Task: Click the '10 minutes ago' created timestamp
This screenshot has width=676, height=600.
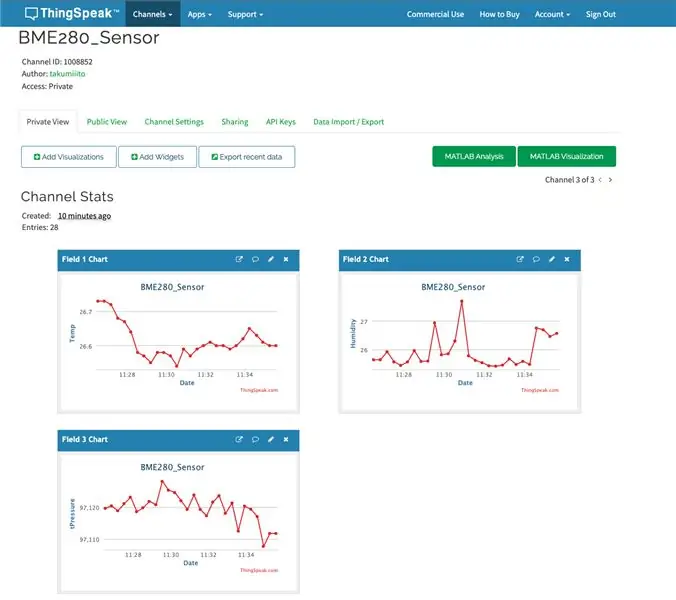Action: 84,216
